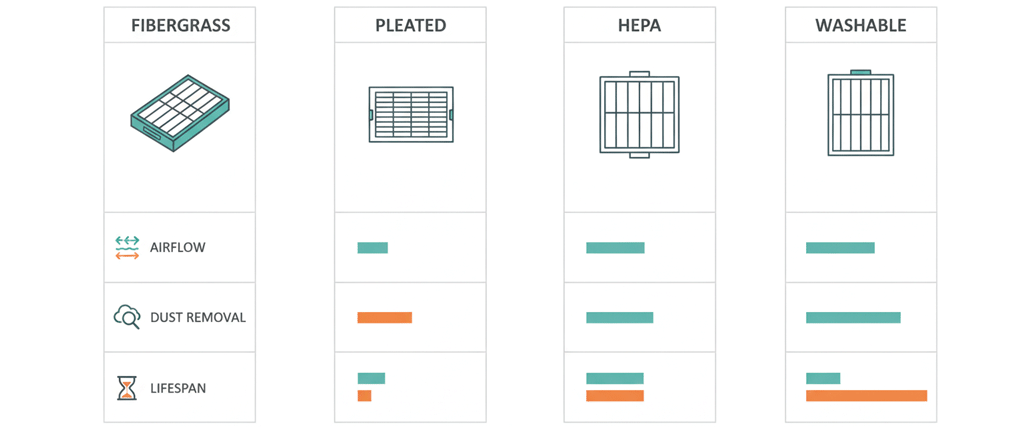Click Pleated teal airflow bar
The image size is (1021, 427).
pos(372,248)
